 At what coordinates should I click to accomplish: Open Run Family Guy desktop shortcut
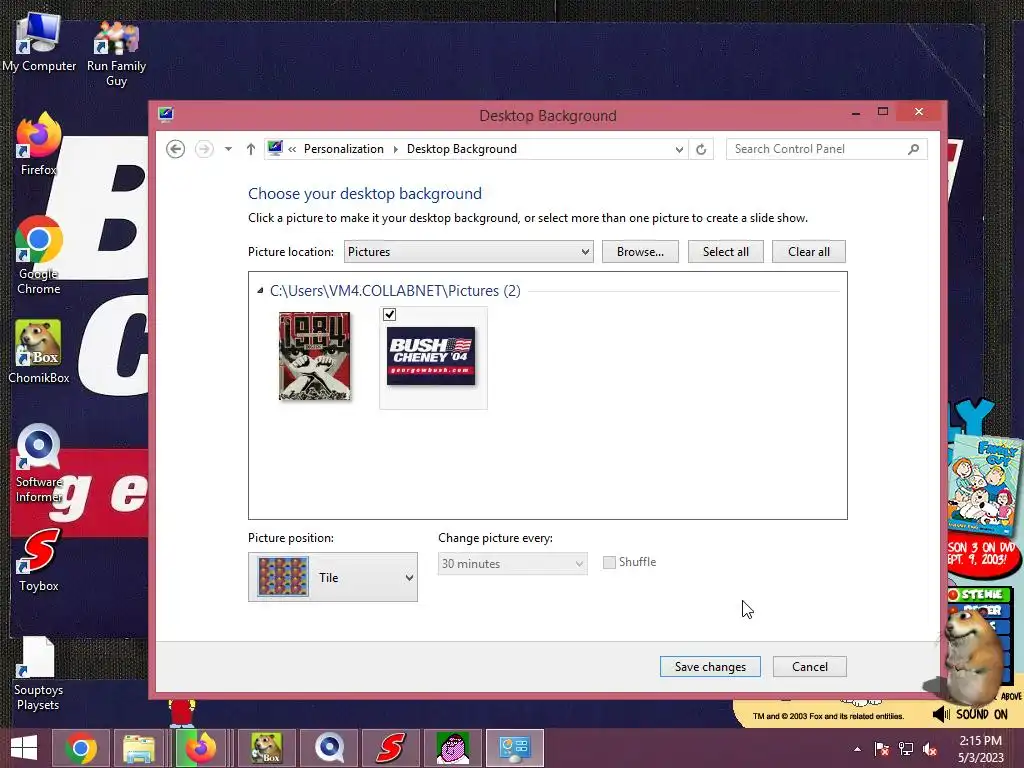pos(116,52)
